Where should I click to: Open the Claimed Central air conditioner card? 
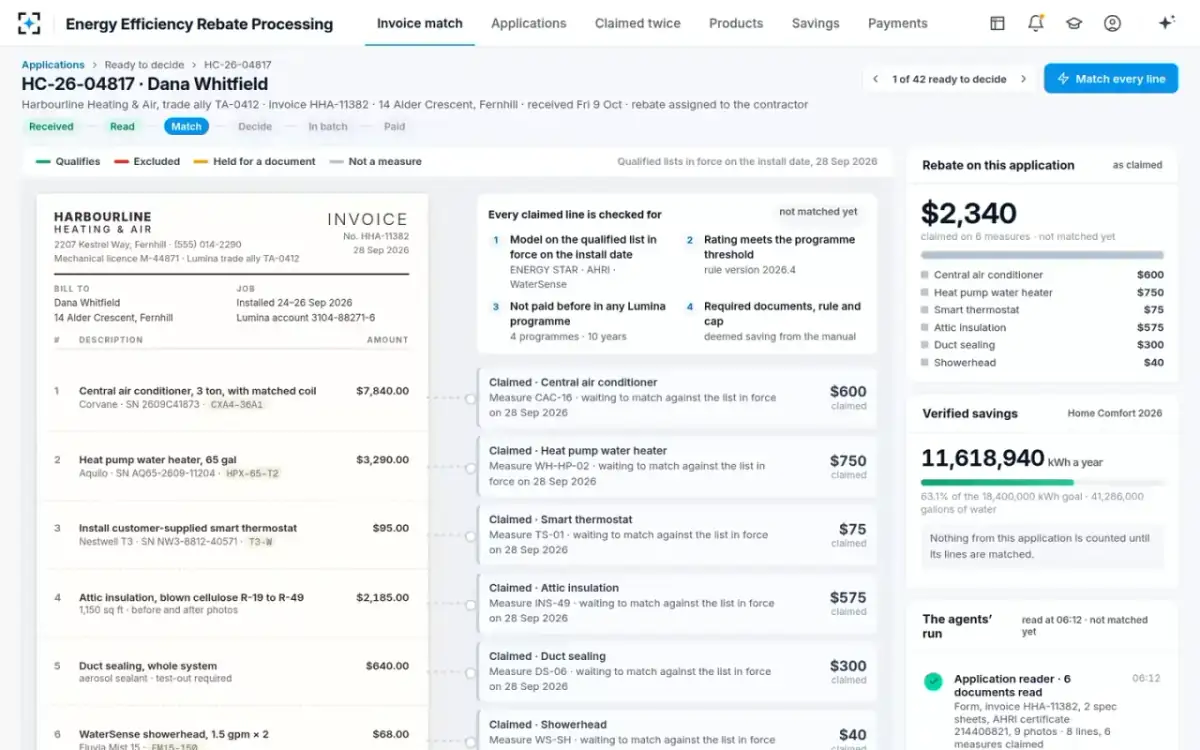tap(677, 398)
